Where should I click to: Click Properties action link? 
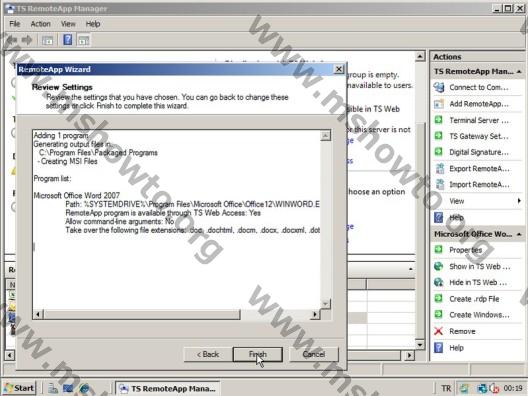465,250
